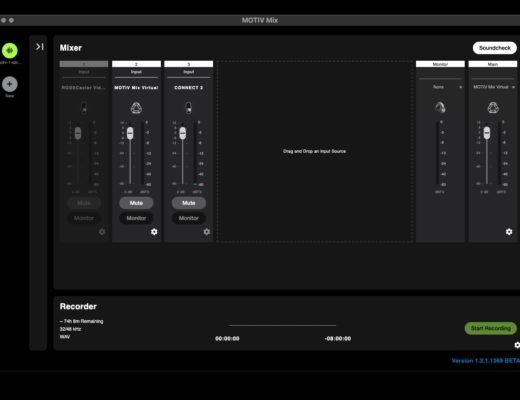This screenshot has width=520, height=400.
Task: Click the RODECaster channel name label
Action: point(84,88)
